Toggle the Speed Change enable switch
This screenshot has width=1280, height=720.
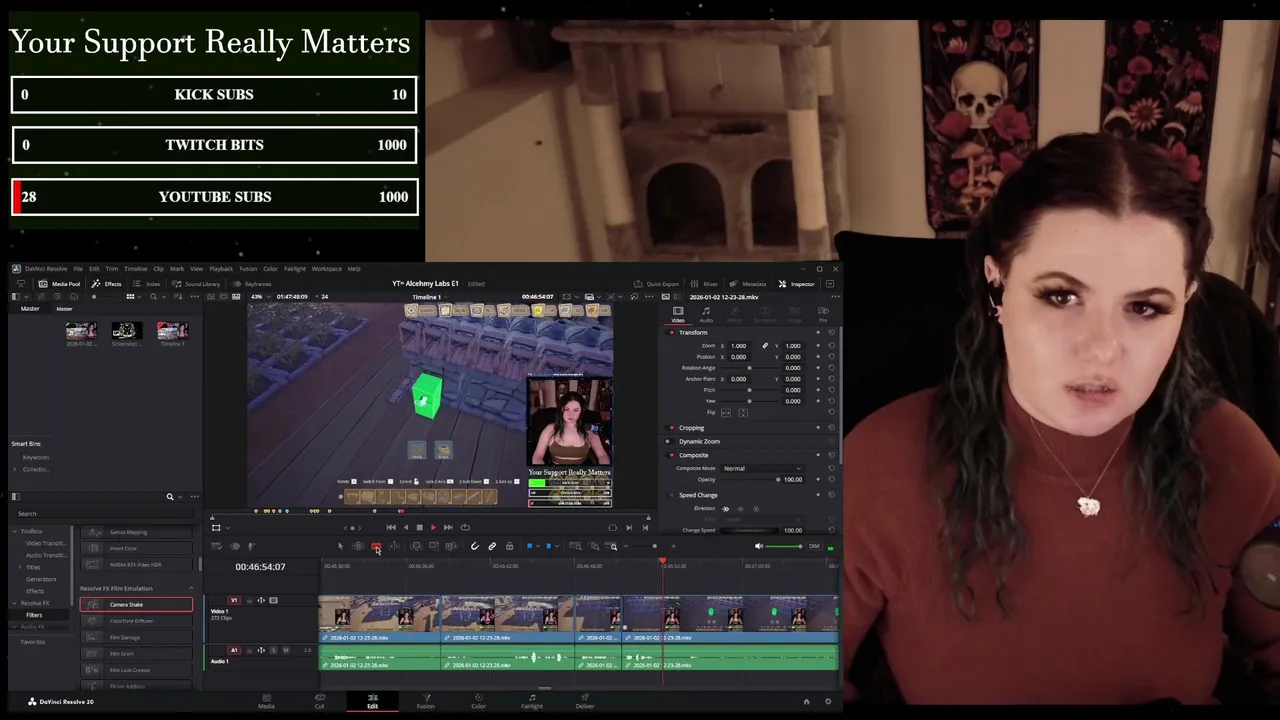671,495
